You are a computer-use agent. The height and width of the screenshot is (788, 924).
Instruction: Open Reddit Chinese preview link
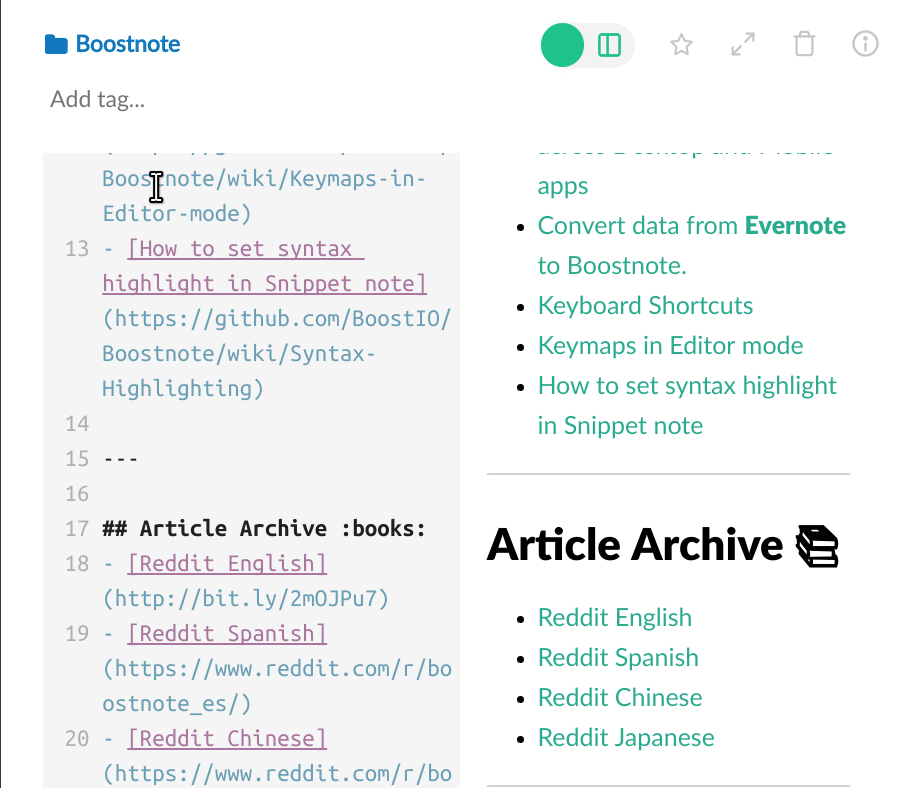coord(620,698)
